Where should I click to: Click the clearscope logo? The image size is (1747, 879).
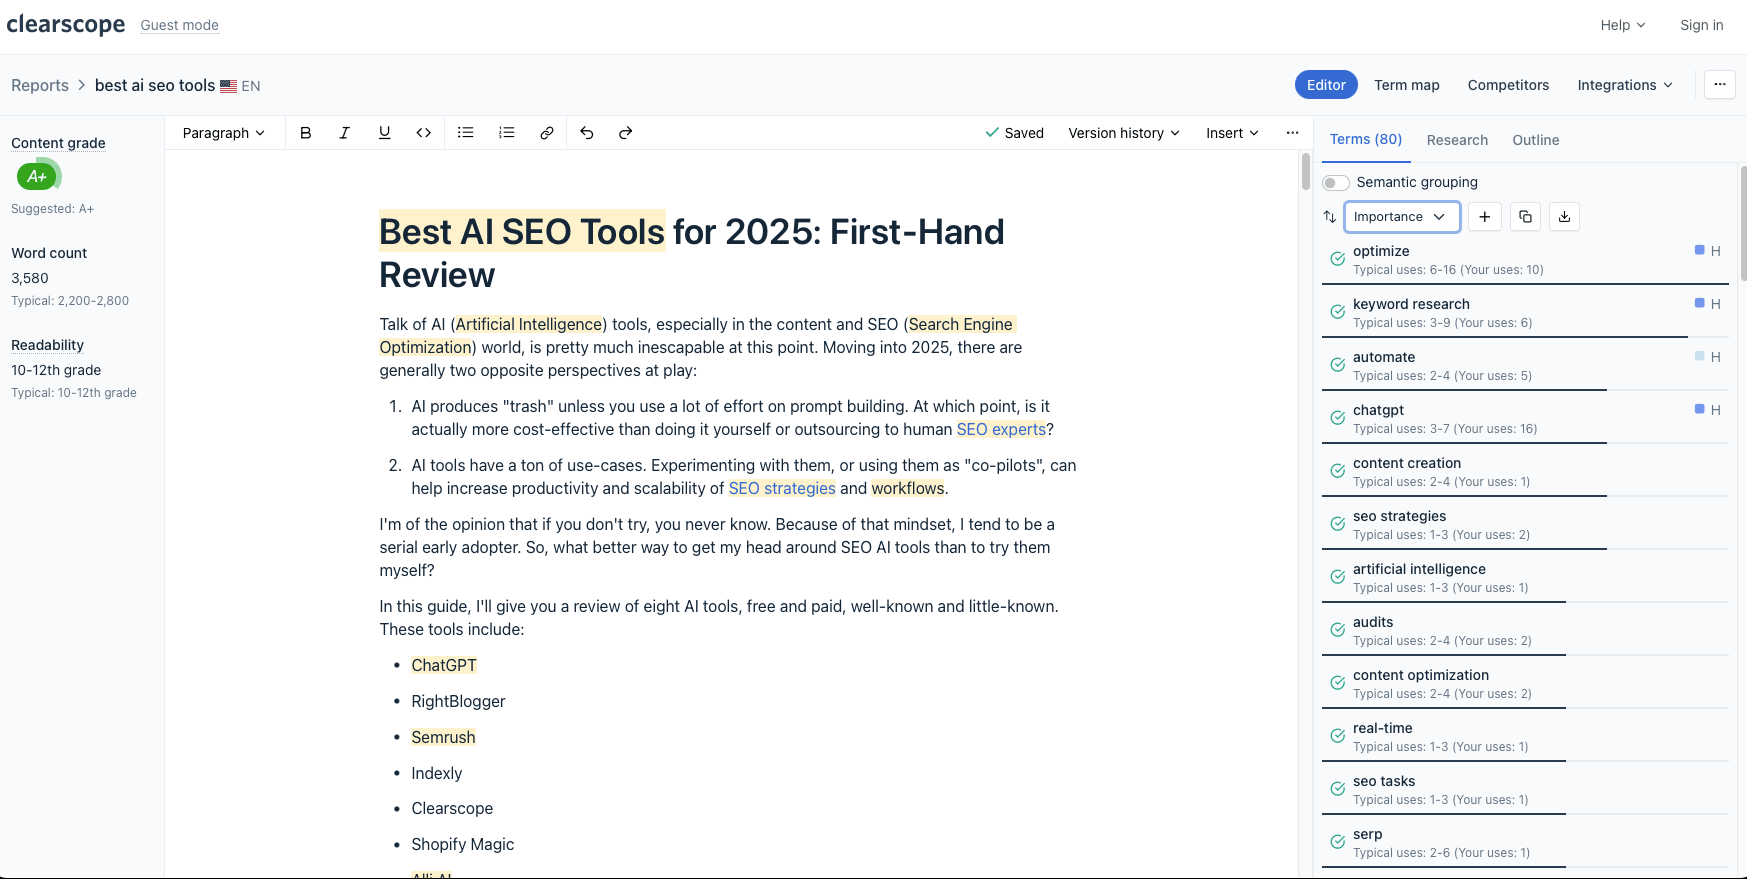66,24
